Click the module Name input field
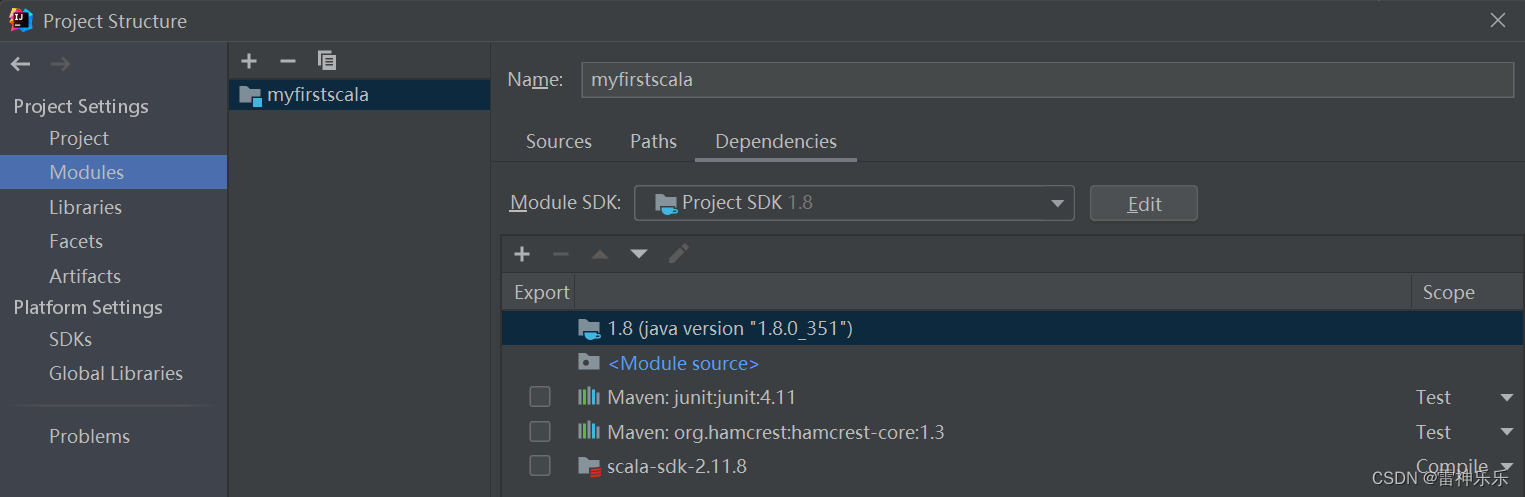Screen dimensions: 1525x497 pyautogui.click(x=1047, y=80)
